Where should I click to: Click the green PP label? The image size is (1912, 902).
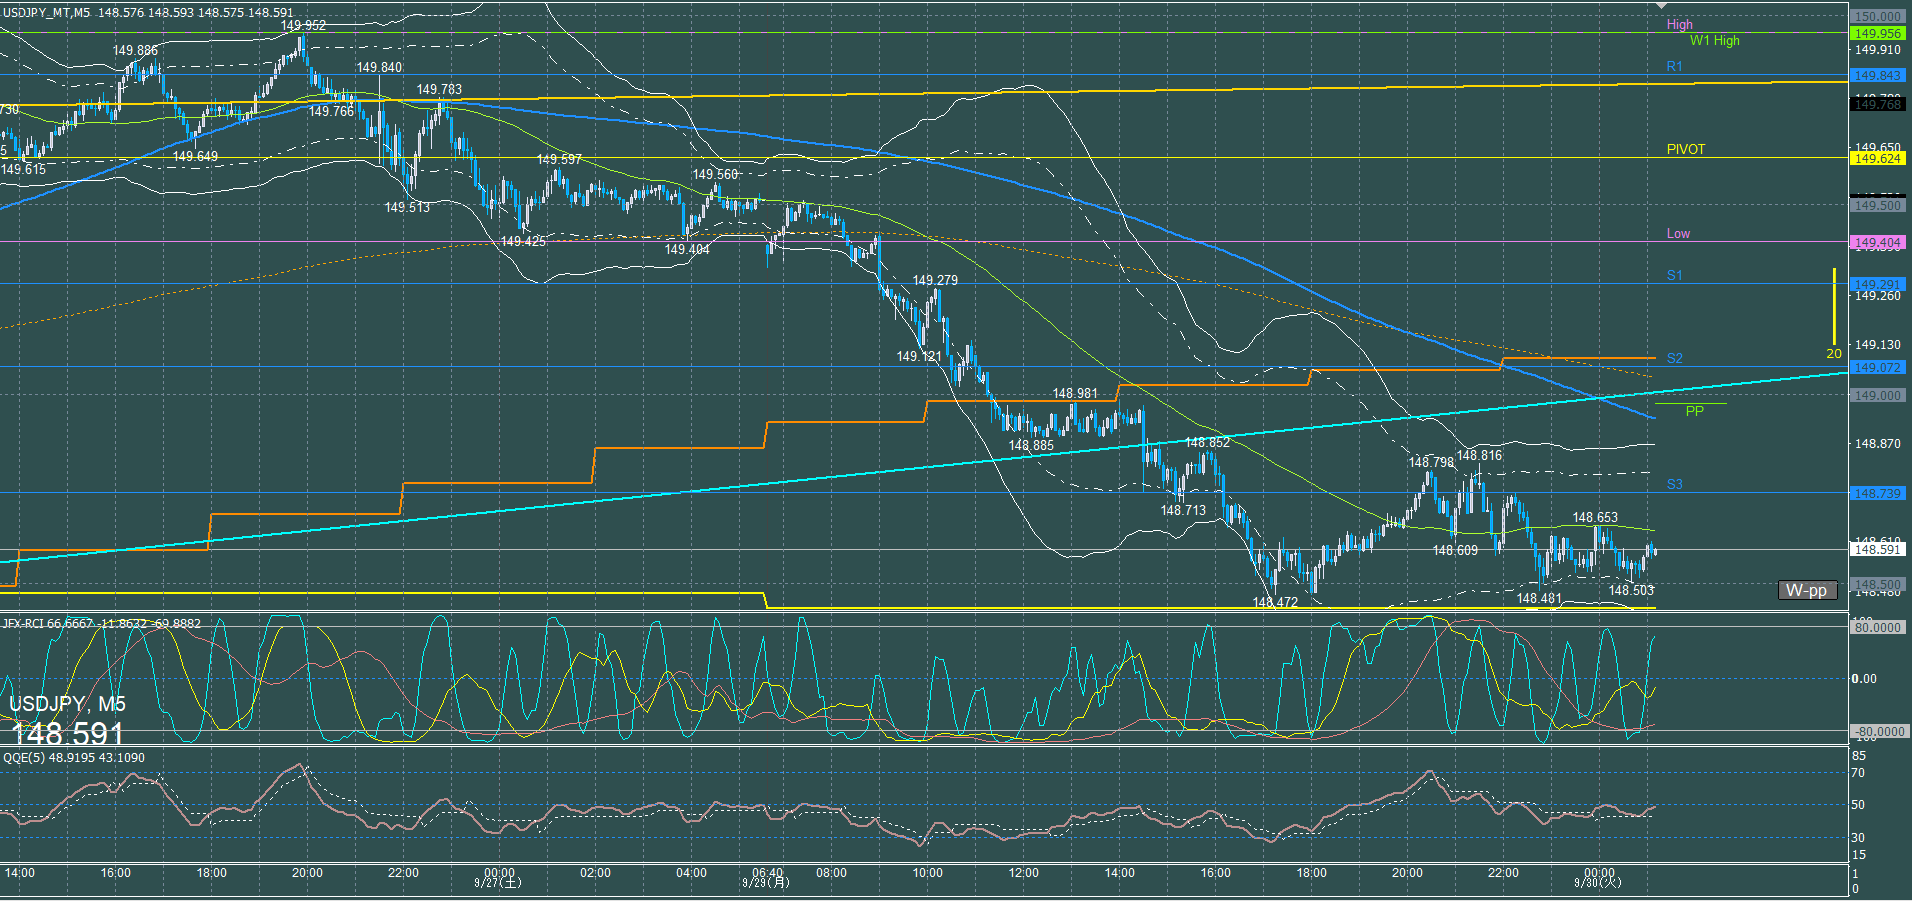[x=1694, y=411]
